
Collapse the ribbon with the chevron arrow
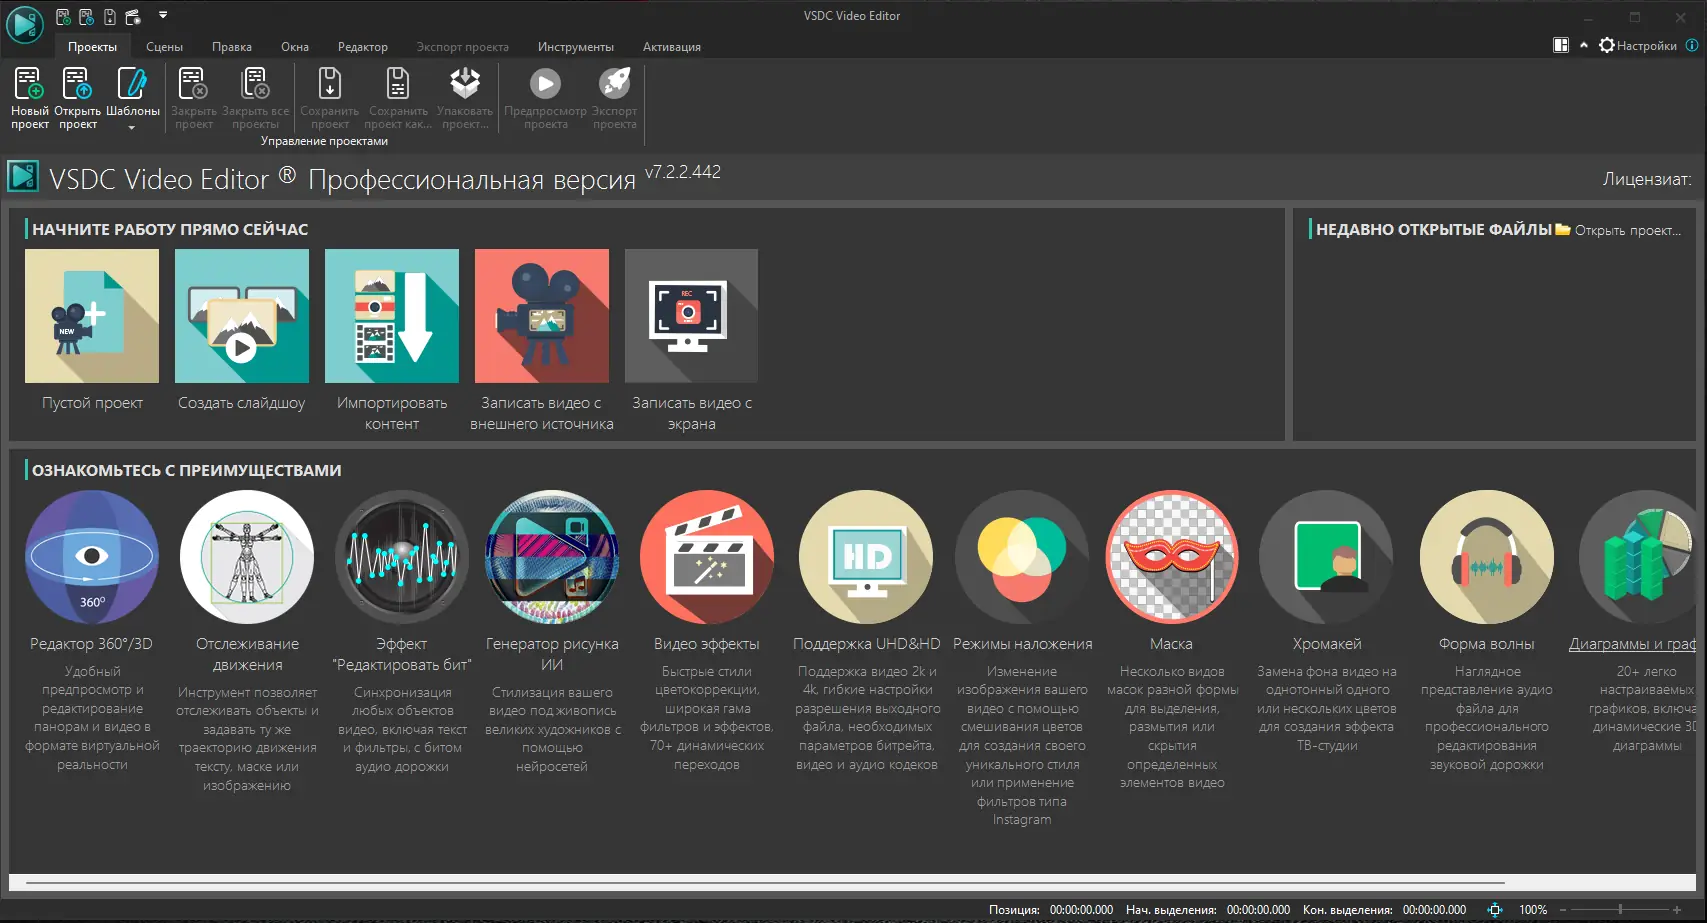[1584, 45]
